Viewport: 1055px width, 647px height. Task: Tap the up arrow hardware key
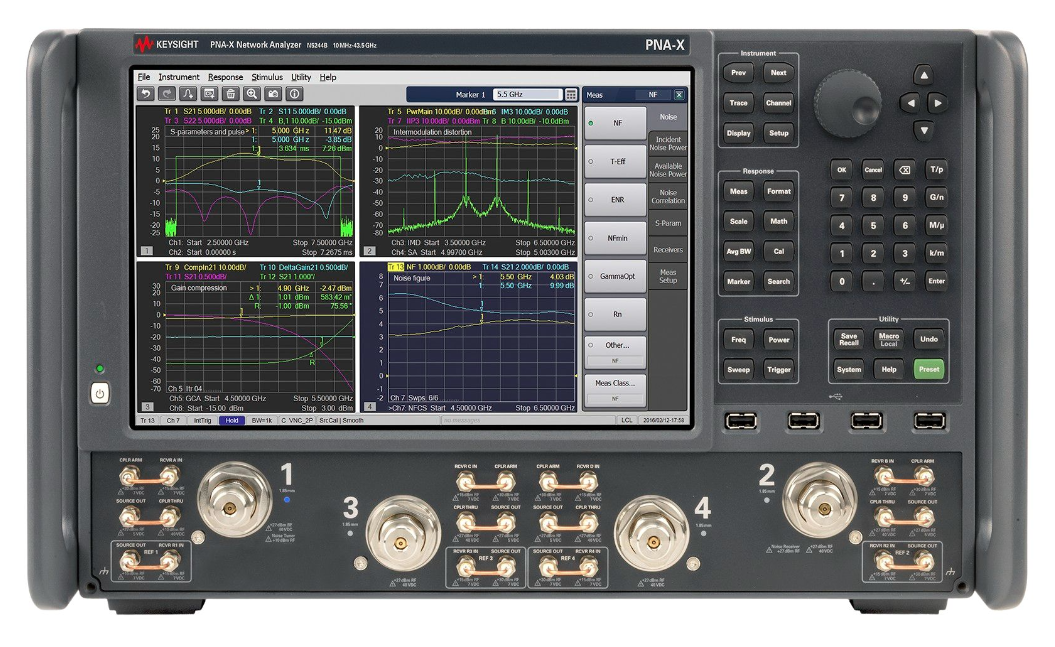tap(924, 75)
